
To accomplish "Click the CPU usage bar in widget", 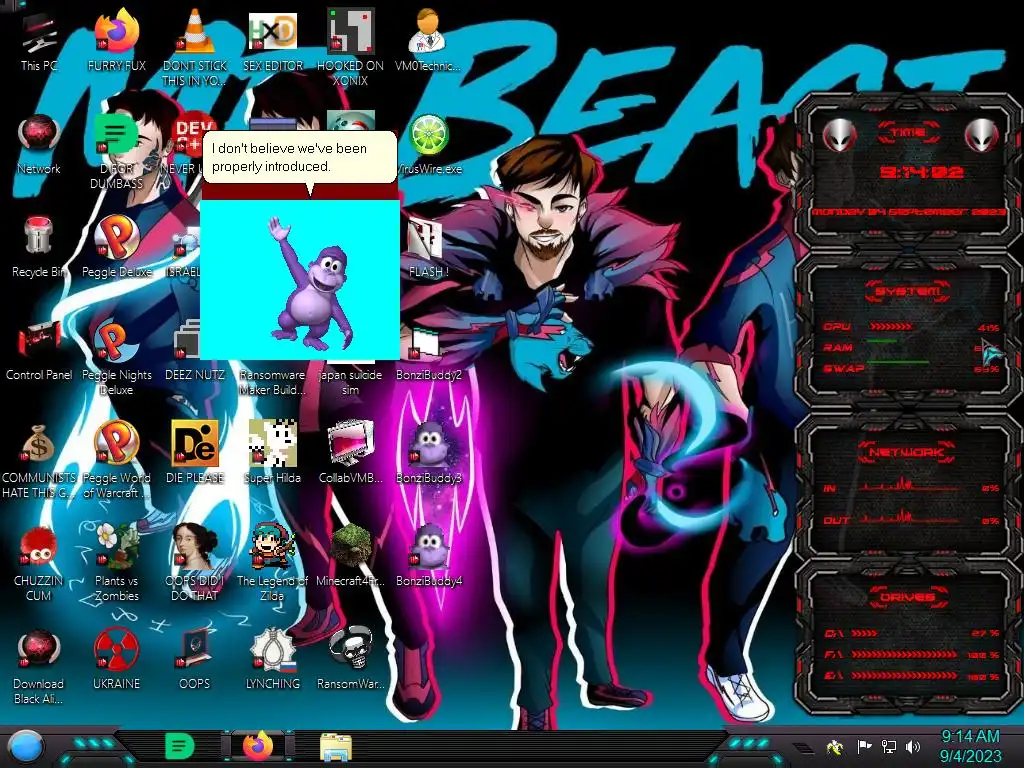I will [x=891, y=326].
